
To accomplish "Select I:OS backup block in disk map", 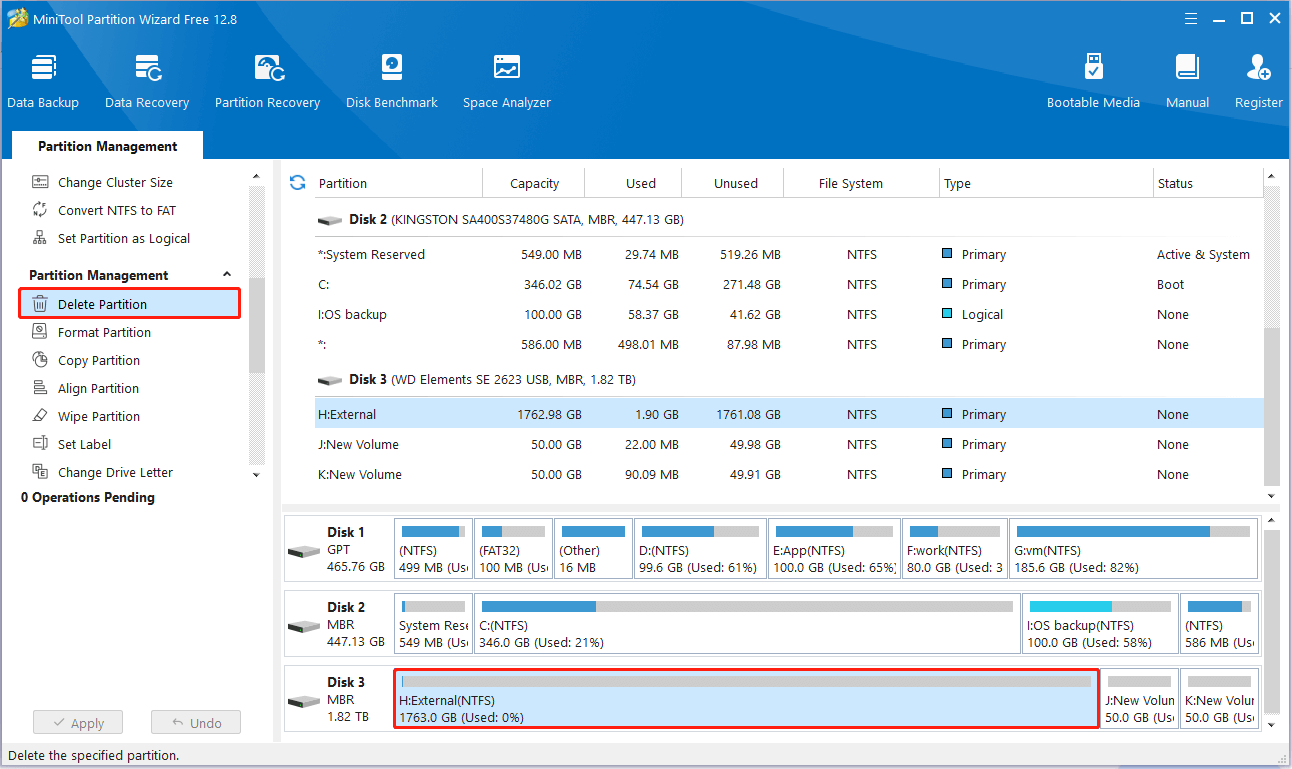I will 1100,623.
